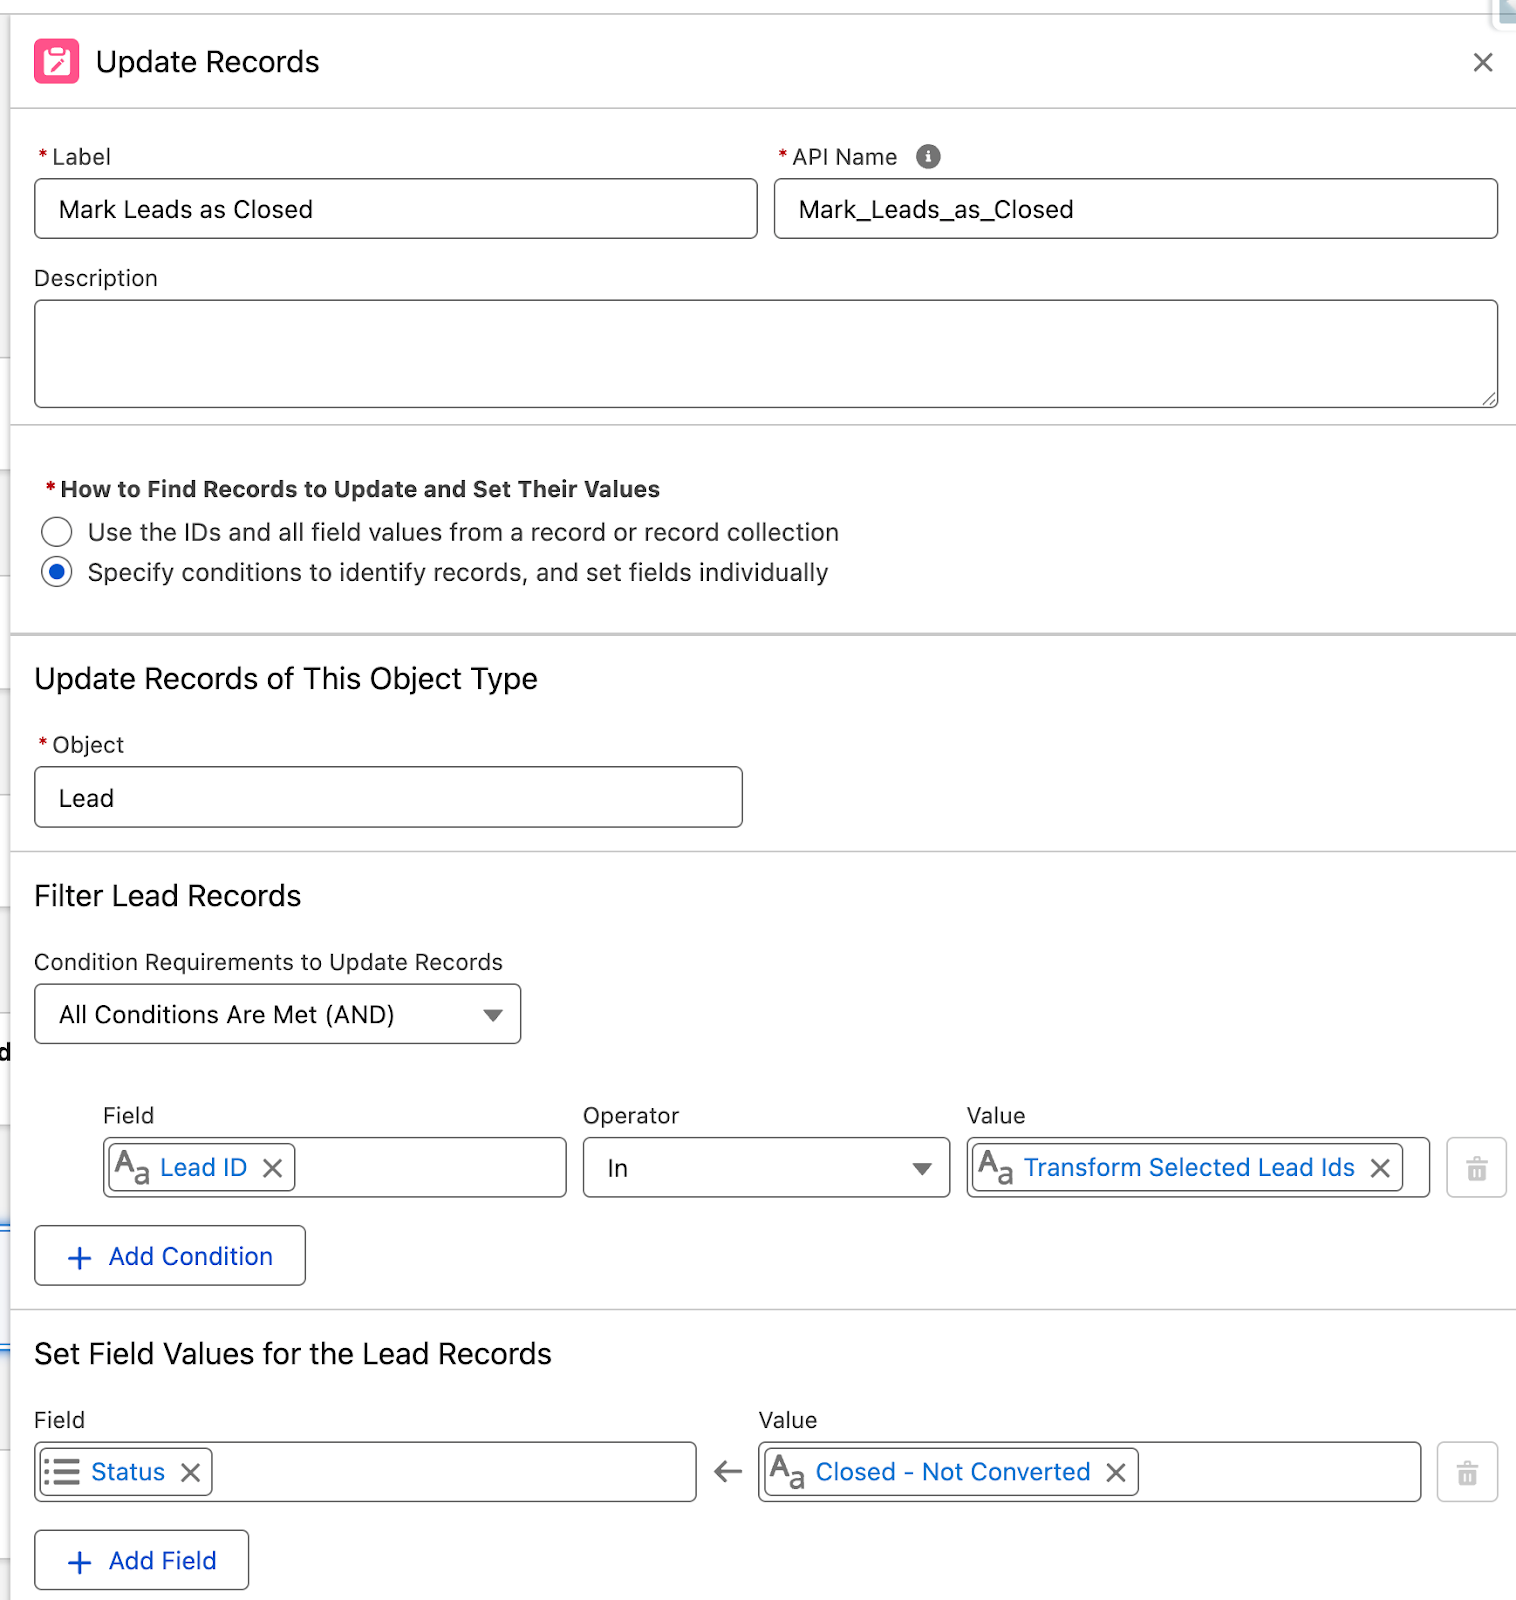Click into the Description text area

tap(766, 354)
